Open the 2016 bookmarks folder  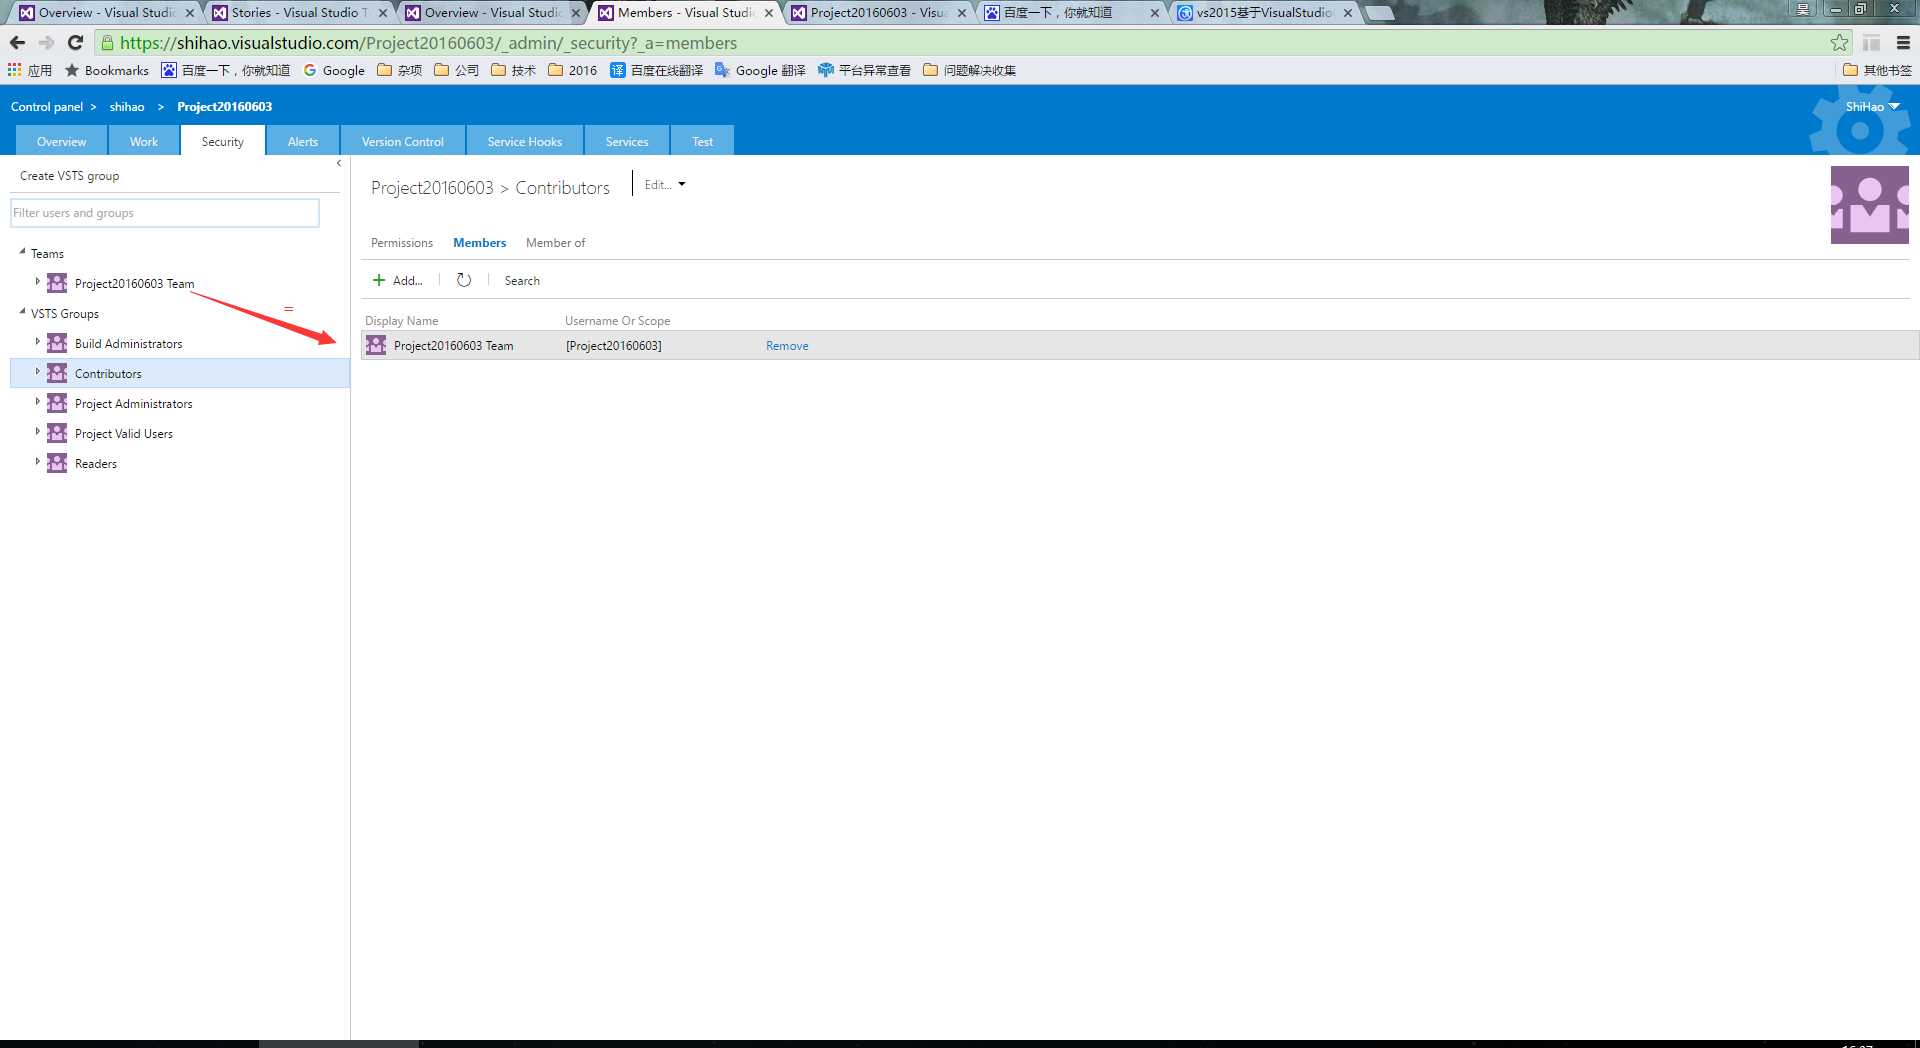[573, 70]
